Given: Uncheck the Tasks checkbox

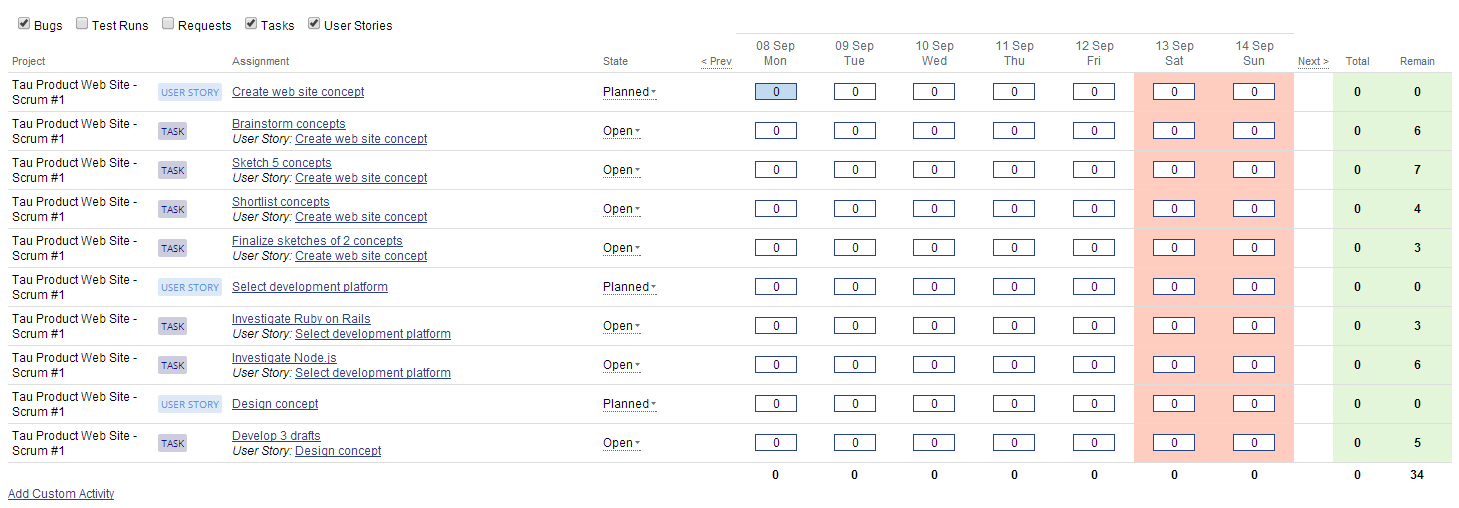Looking at the screenshot, I should point(251,24).
